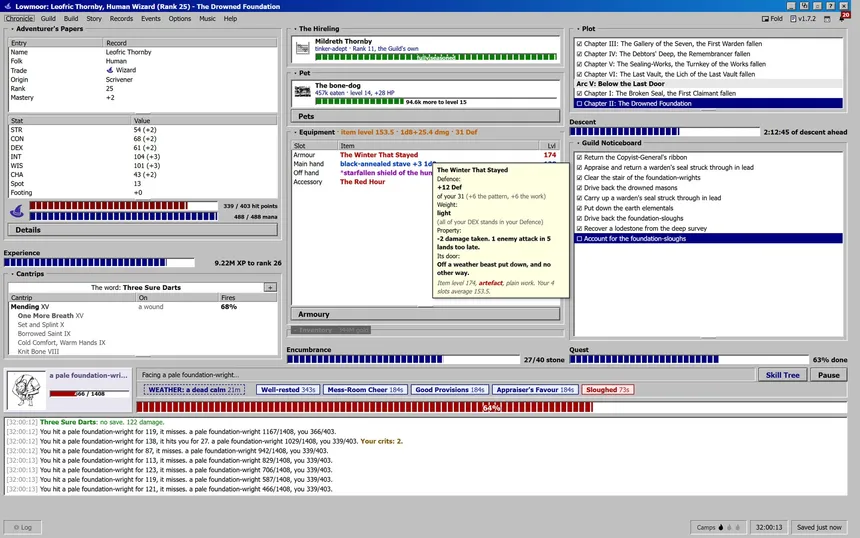The image size is (860, 538).
Task: Click the second camp flame icon
Action: [729, 528]
